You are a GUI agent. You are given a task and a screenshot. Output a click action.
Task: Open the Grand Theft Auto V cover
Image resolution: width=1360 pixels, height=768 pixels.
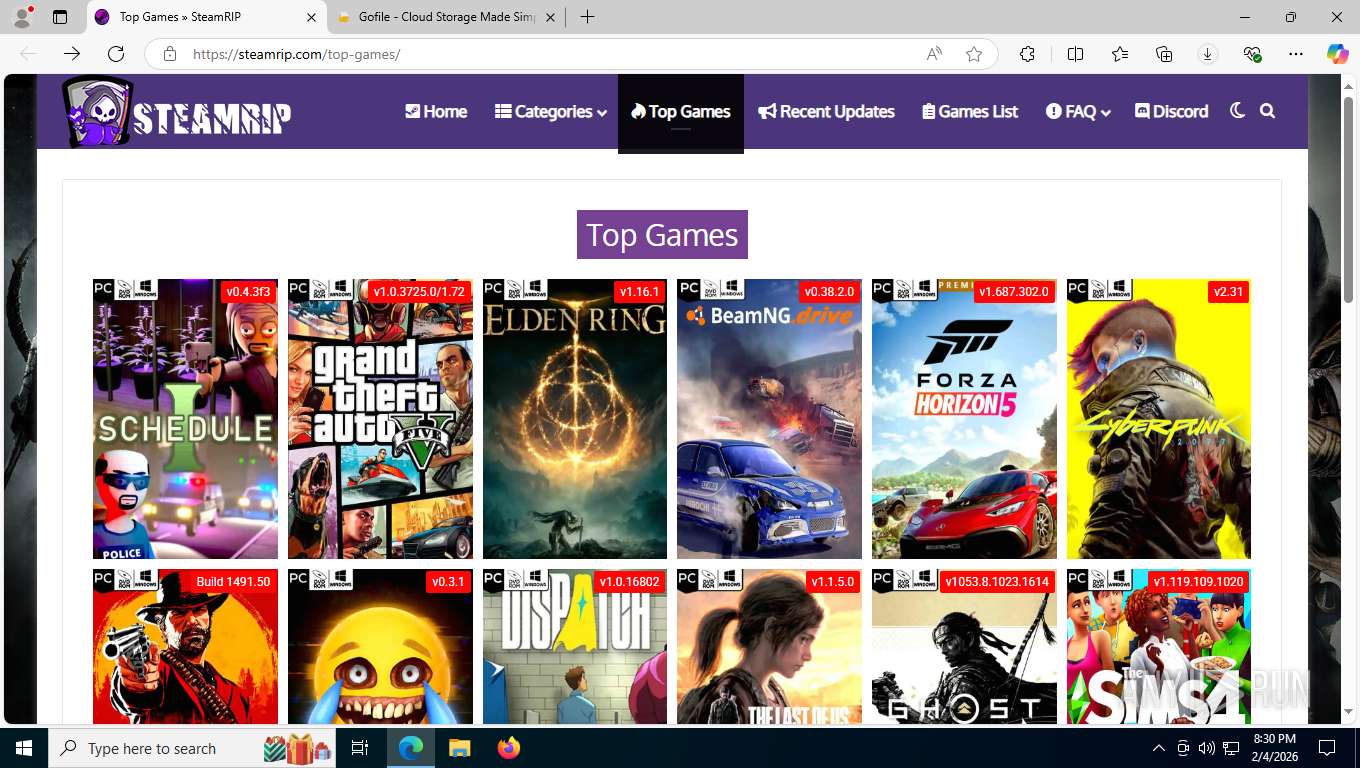click(380, 419)
